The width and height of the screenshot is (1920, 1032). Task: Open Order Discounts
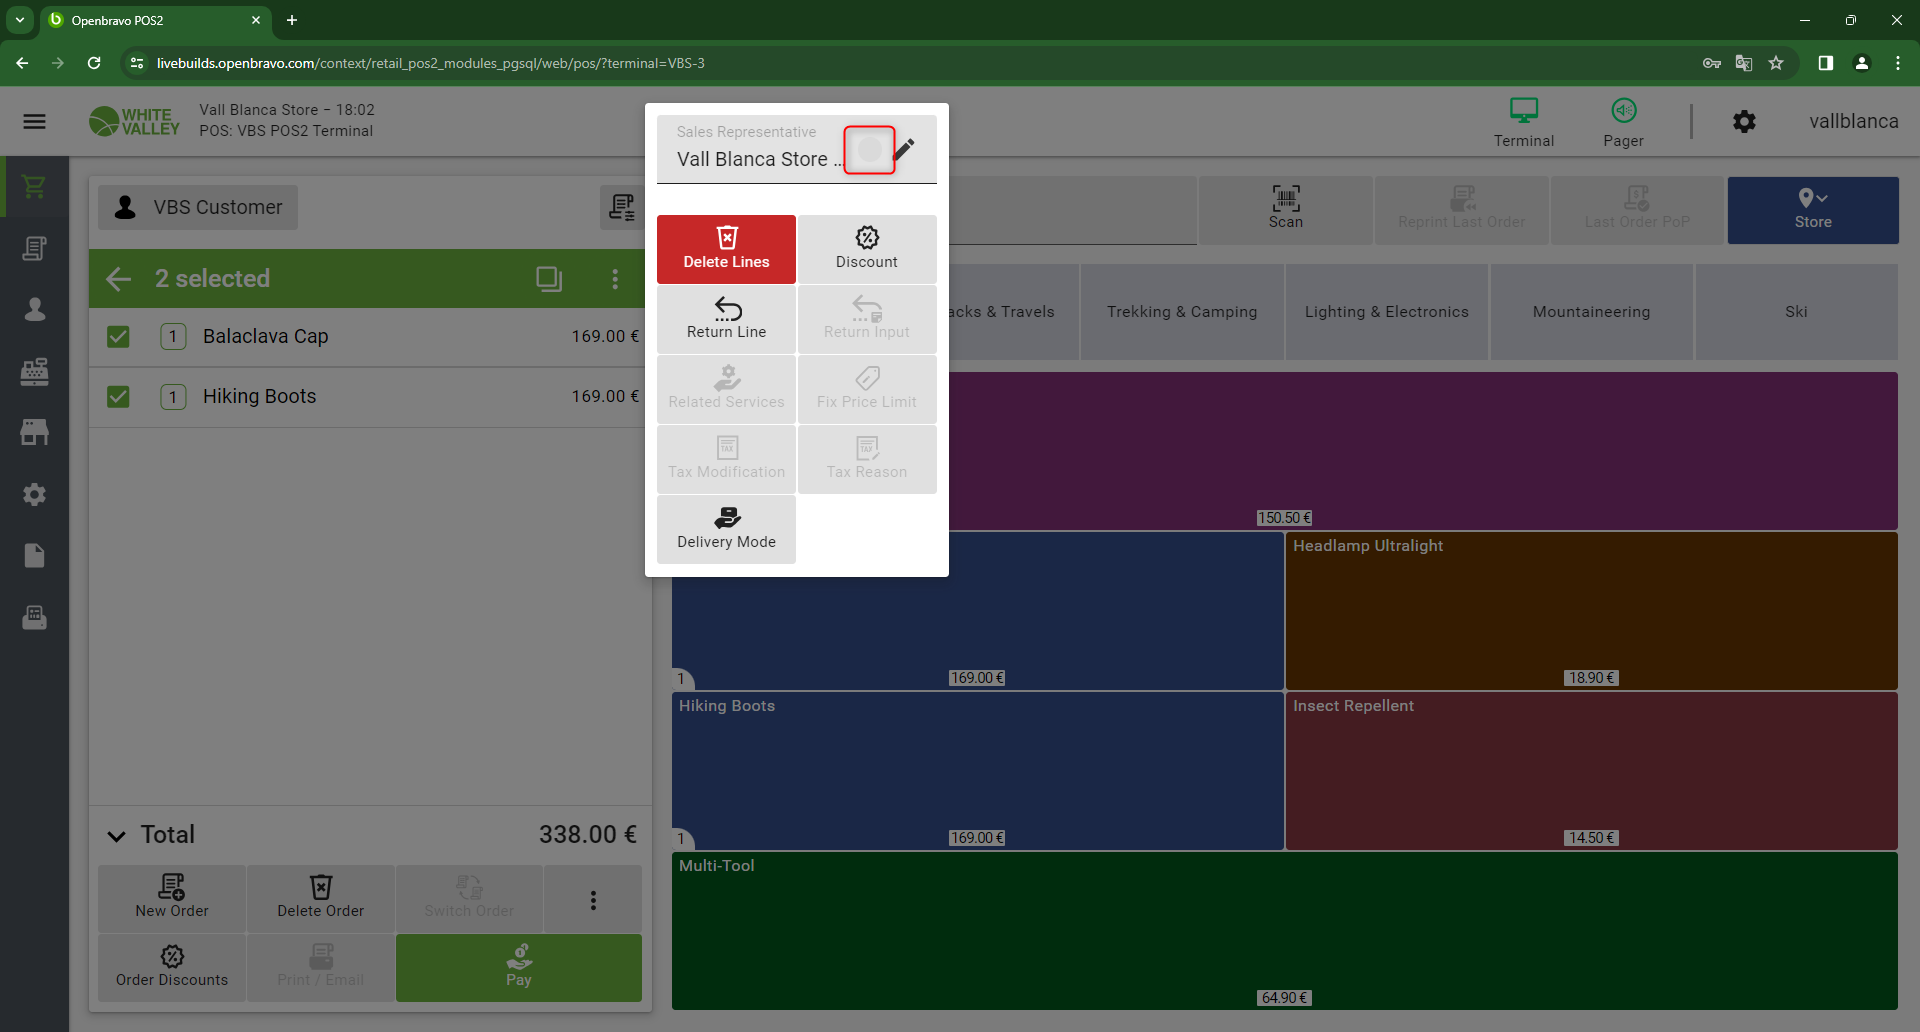[x=172, y=967]
